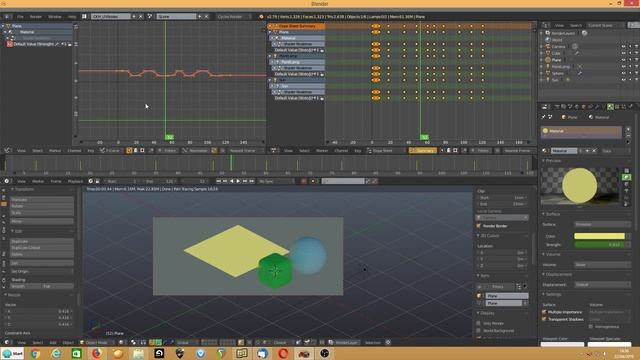The height and width of the screenshot is (360, 640).
Task: Click the Default Value (Strength) channel in the graph editor
Action: (x=33, y=44)
